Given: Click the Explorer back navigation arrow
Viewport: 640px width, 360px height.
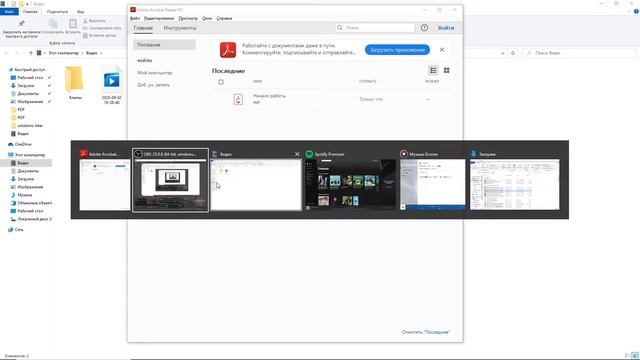Looking at the screenshot, I should 6,53.
